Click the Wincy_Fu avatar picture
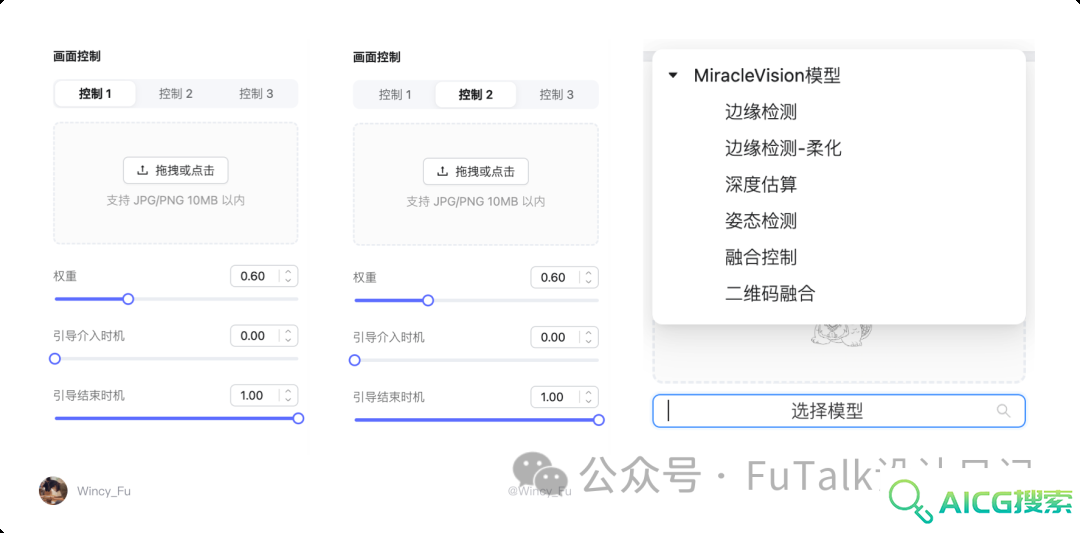Image resolution: width=1080 pixels, height=533 pixels. 53,490
